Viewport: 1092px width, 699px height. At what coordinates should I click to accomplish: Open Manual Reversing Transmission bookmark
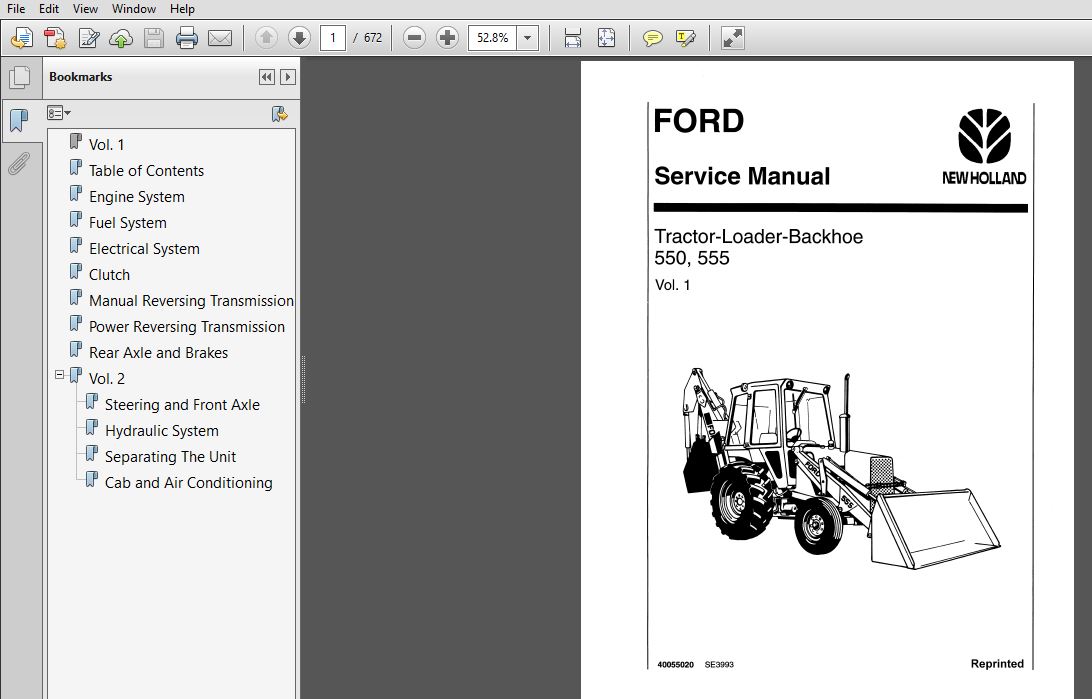pos(191,301)
